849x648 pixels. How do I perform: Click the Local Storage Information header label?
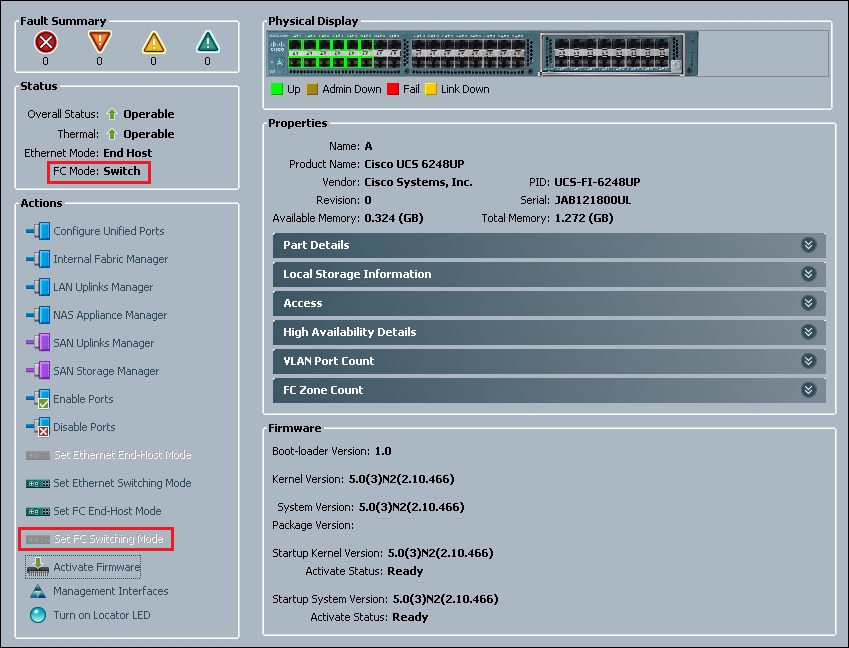coord(357,274)
